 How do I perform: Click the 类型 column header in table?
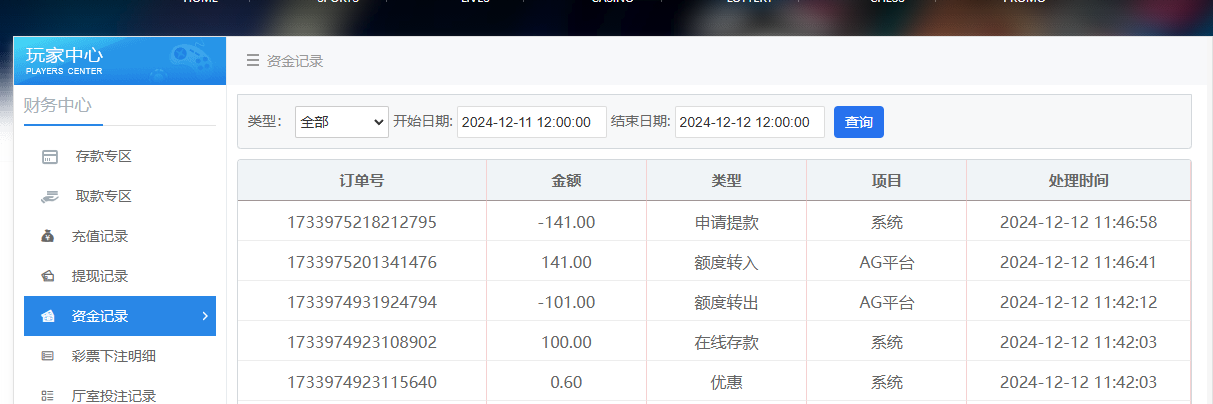point(727,181)
